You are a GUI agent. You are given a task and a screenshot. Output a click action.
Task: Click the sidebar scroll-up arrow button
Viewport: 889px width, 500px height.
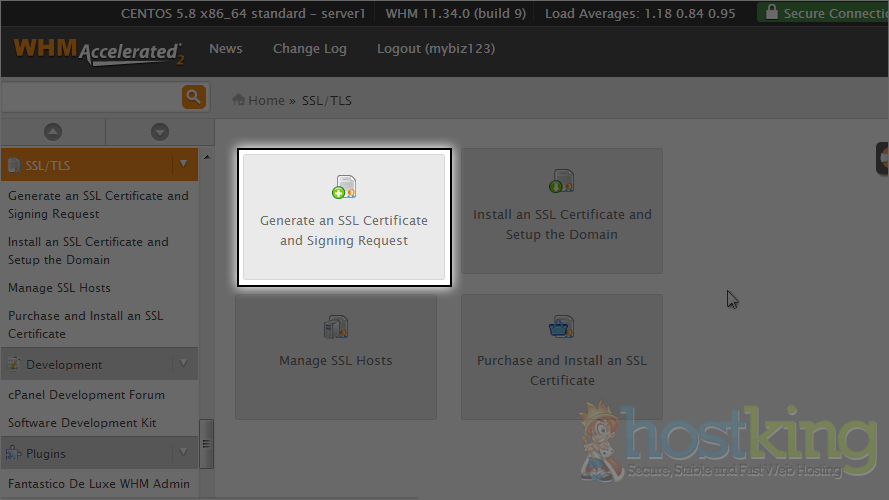[53, 132]
